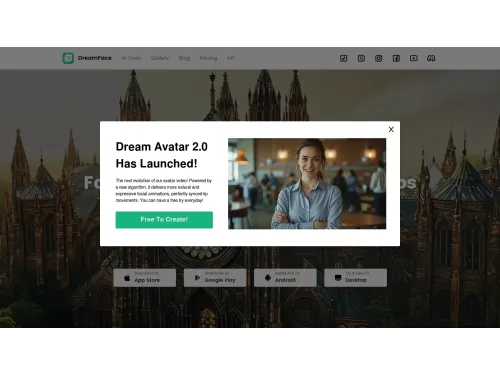Join via the Discord icon
This screenshot has width=500, height=375.
431,58
